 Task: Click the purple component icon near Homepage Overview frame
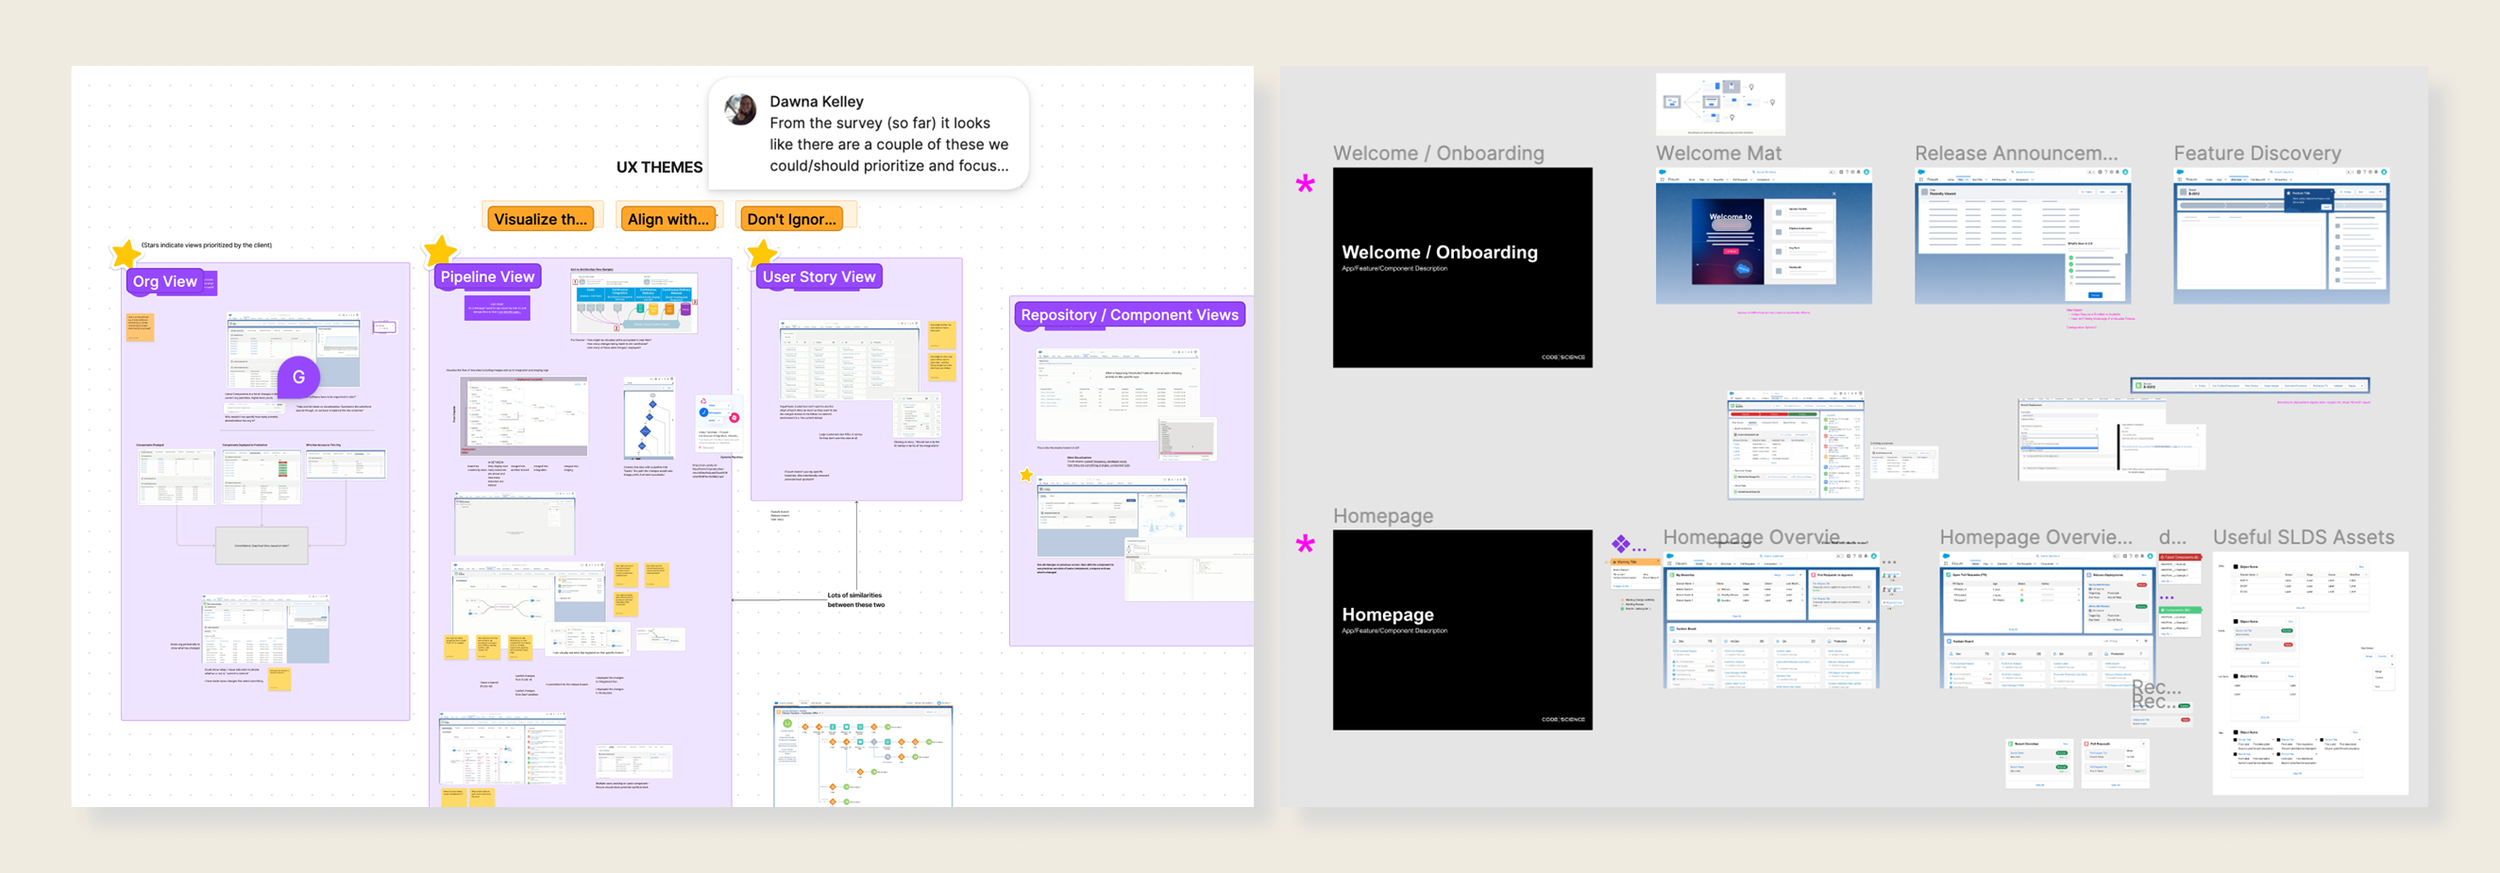1621,544
